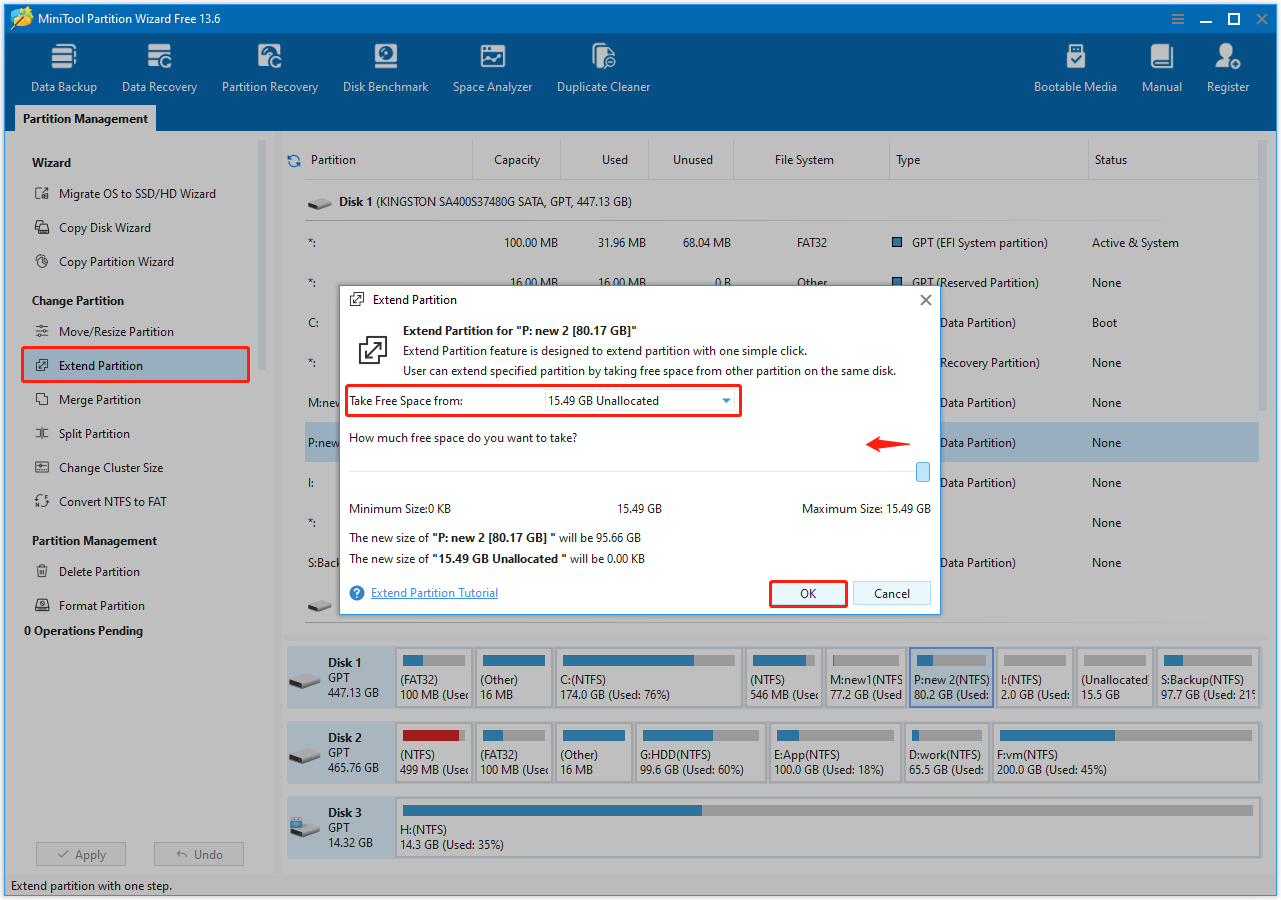Create Bootable Media from toolbar

(1075, 68)
